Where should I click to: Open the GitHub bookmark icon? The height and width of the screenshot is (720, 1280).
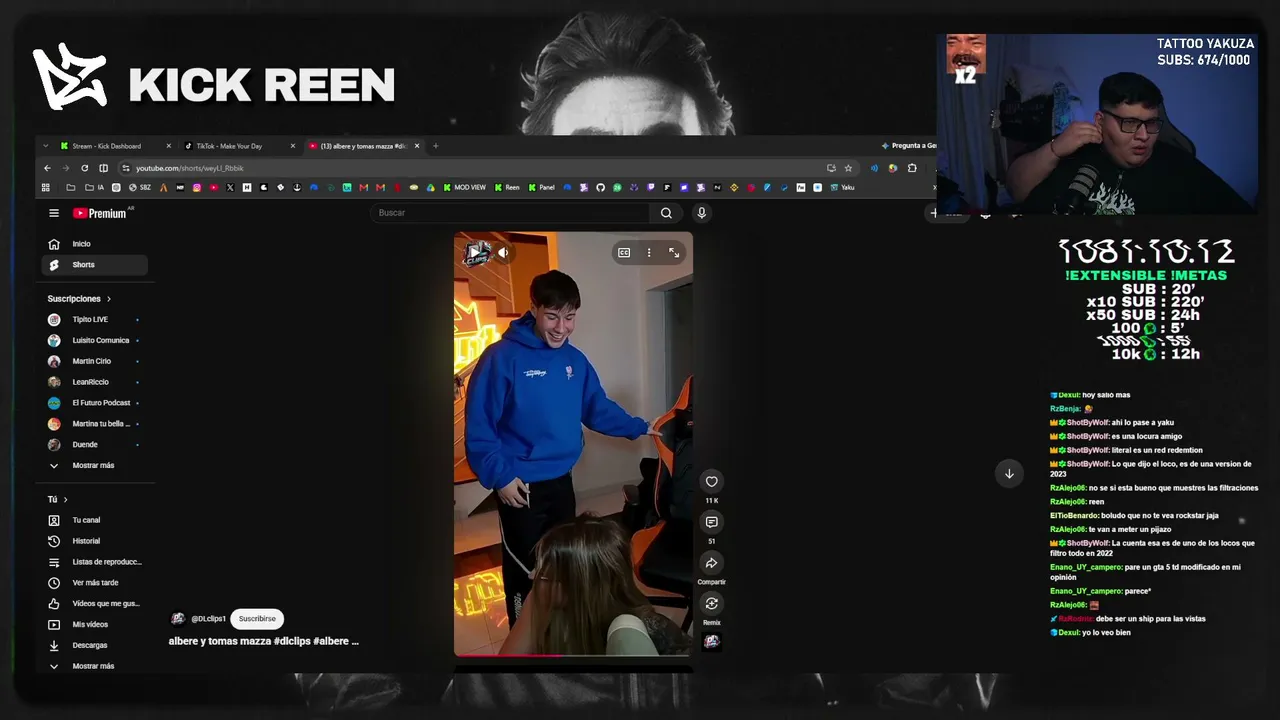(600, 188)
